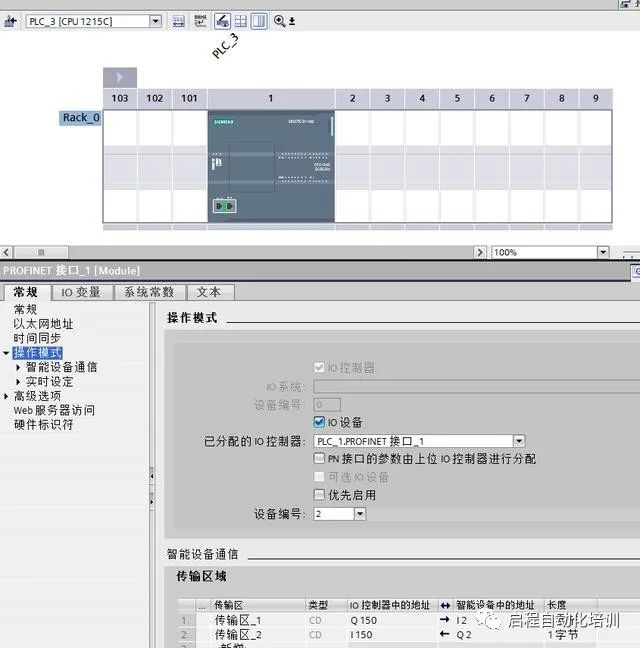Click the show address labels toolbar icon
This screenshot has width=640, height=648.
pyautogui.click(x=178, y=21)
